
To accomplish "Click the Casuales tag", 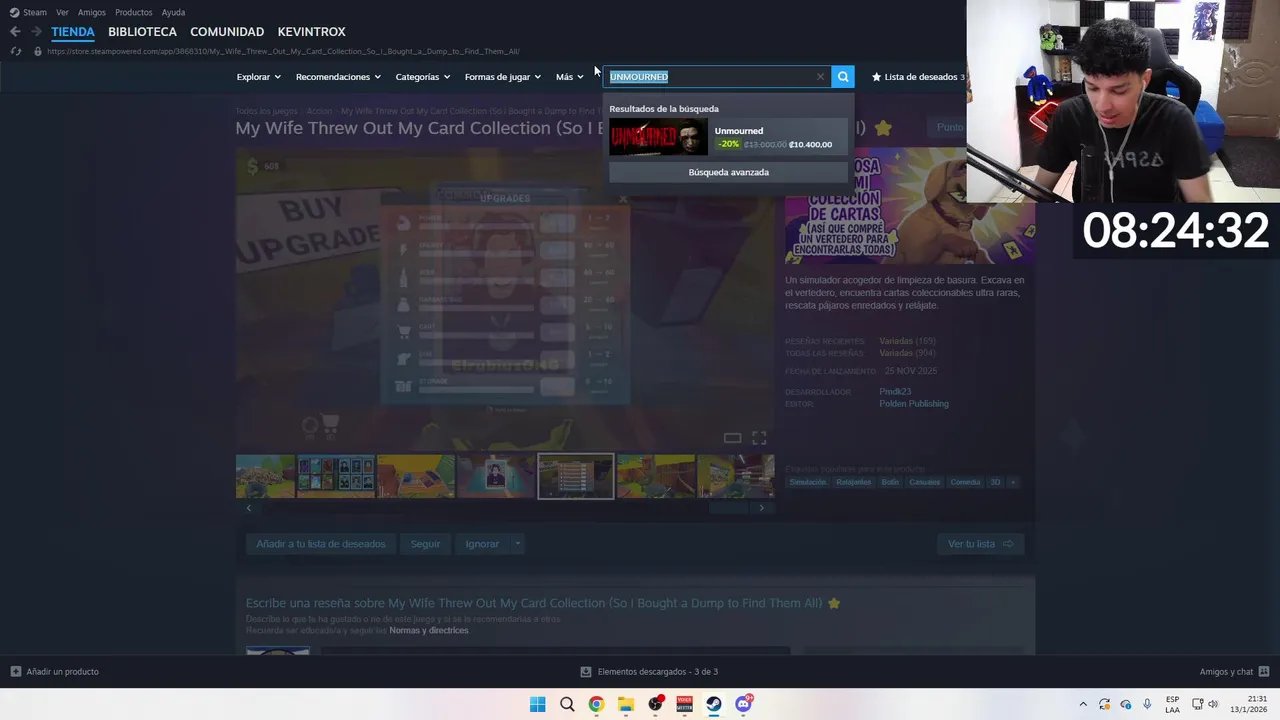I will 924,482.
